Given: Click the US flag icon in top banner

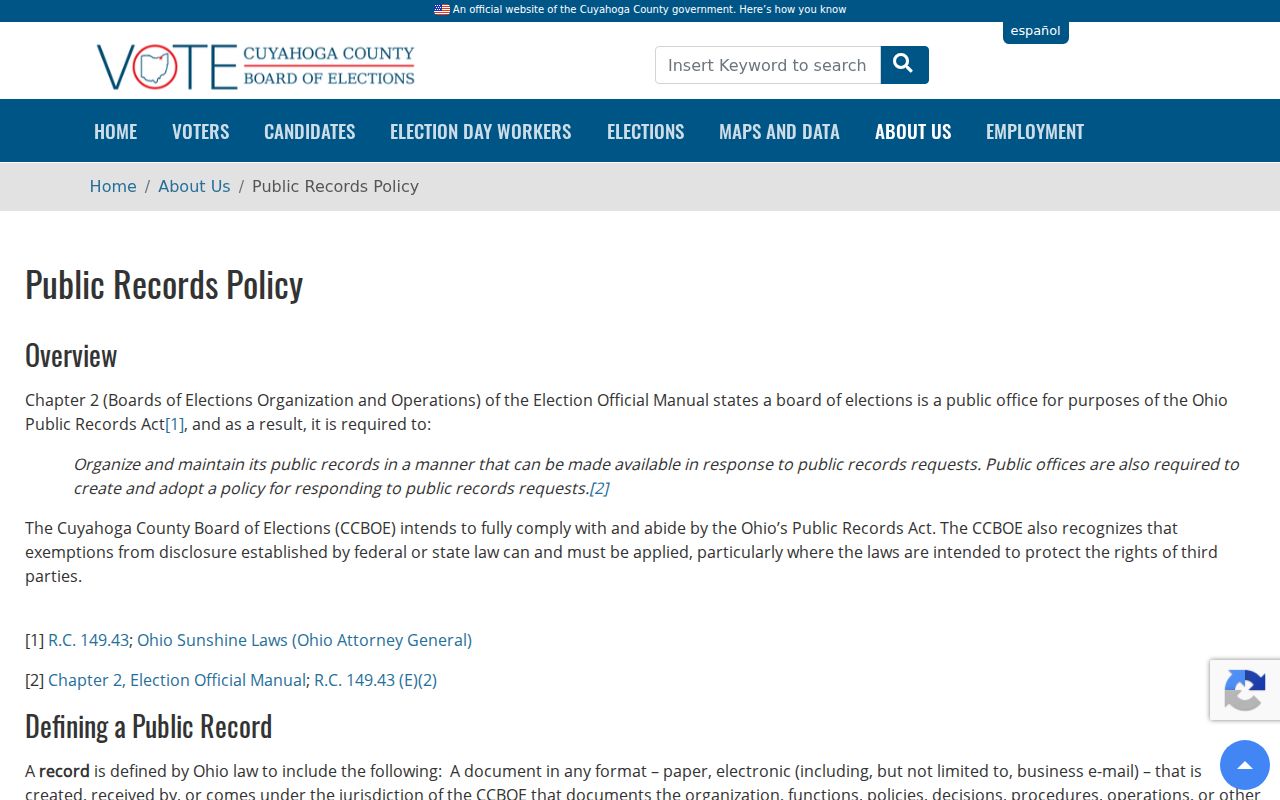Looking at the screenshot, I should (442, 9).
